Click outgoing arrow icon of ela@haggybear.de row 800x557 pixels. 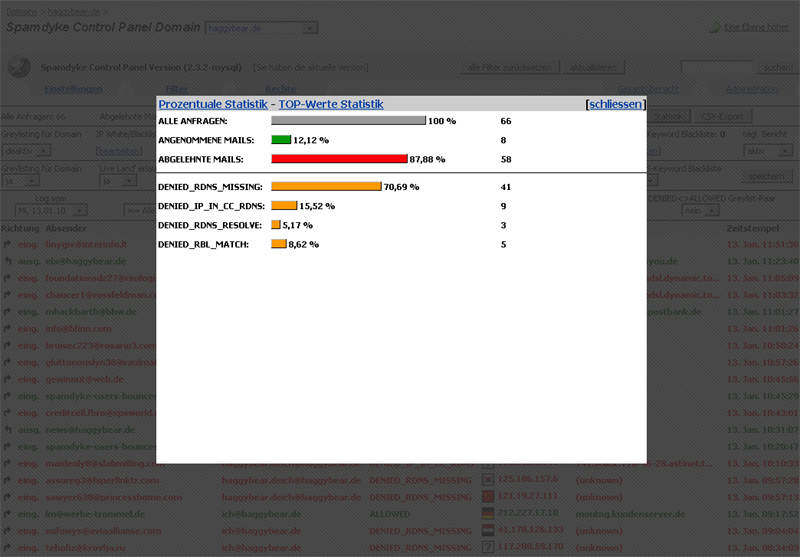(x=7, y=261)
